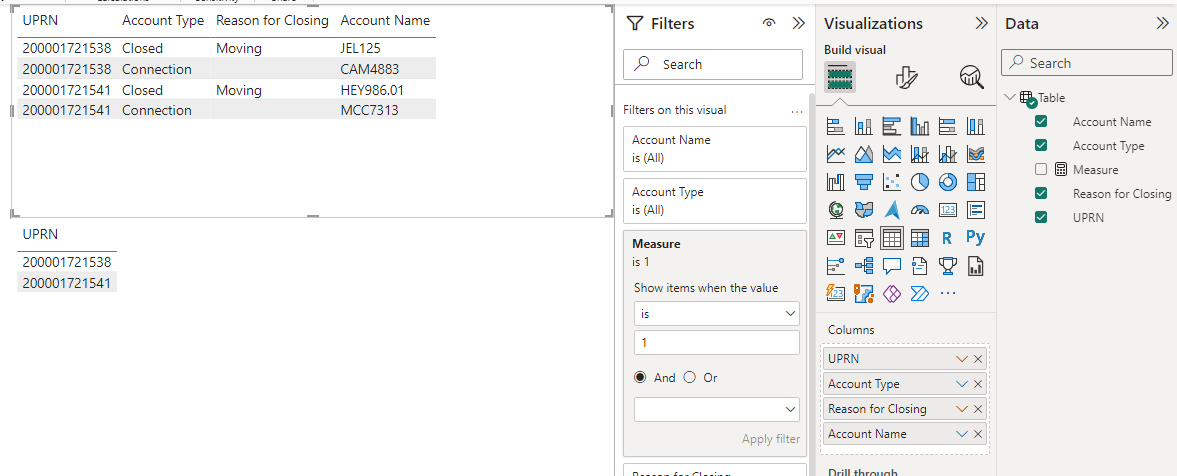Remove Reason for Closing from Columns well
This screenshot has height=476, width=1177.
click(978, 408)
